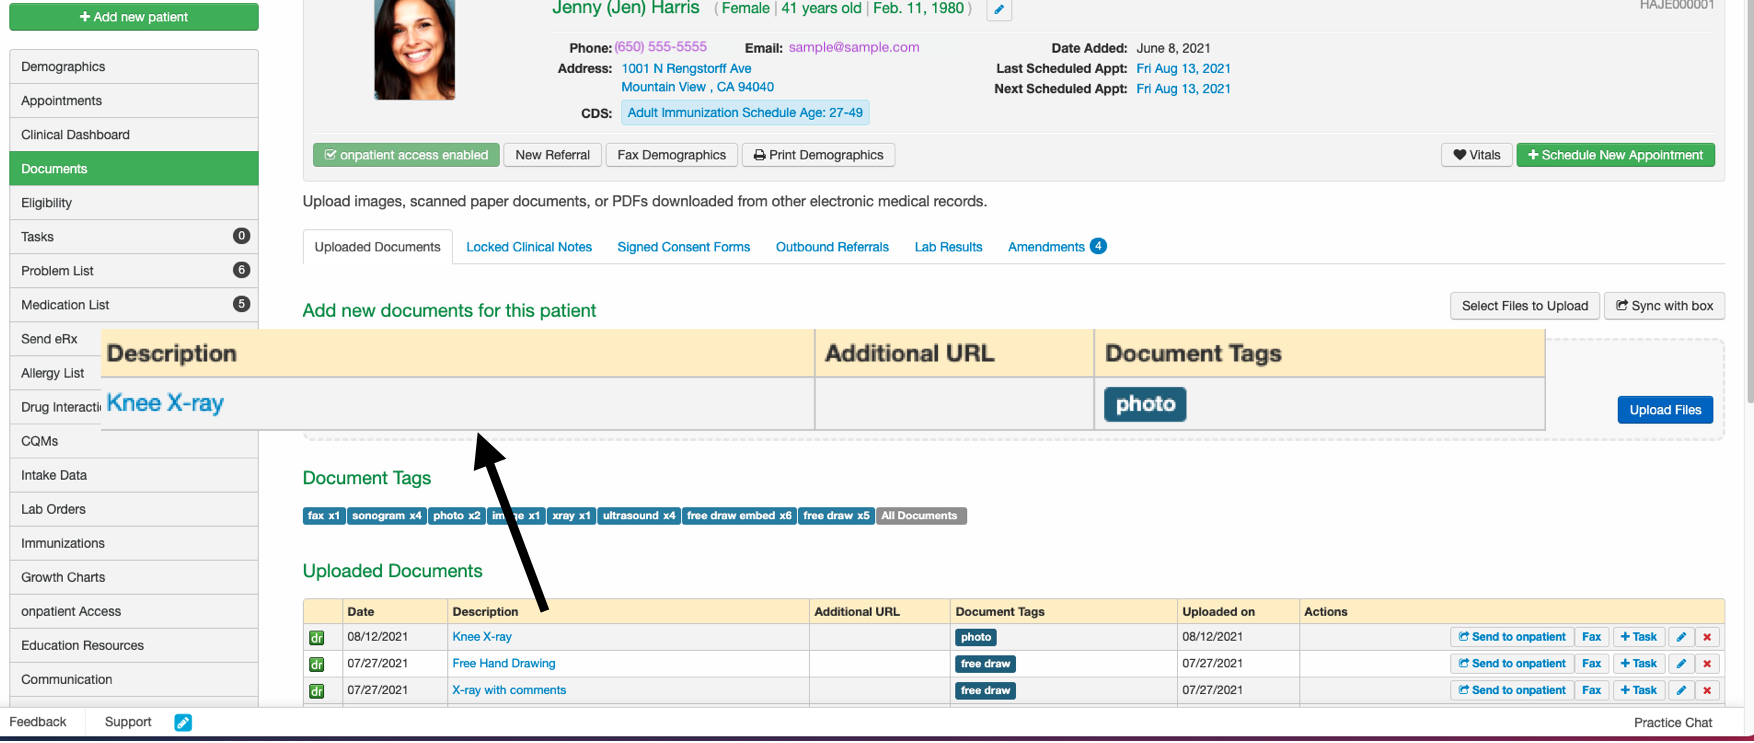Click Fax button for Free Hand Drawing row

coord(1591,664)
